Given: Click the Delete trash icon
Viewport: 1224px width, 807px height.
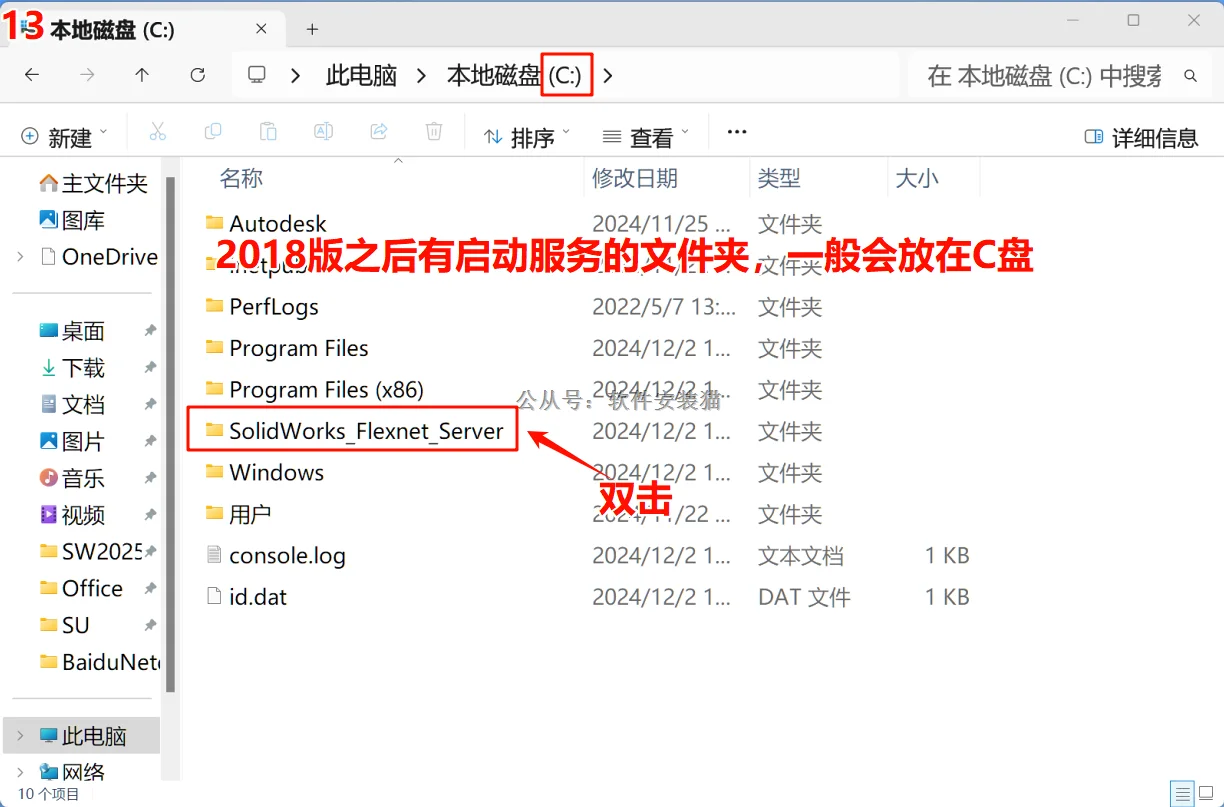Looking at the screenshot, I should (433, 131).
